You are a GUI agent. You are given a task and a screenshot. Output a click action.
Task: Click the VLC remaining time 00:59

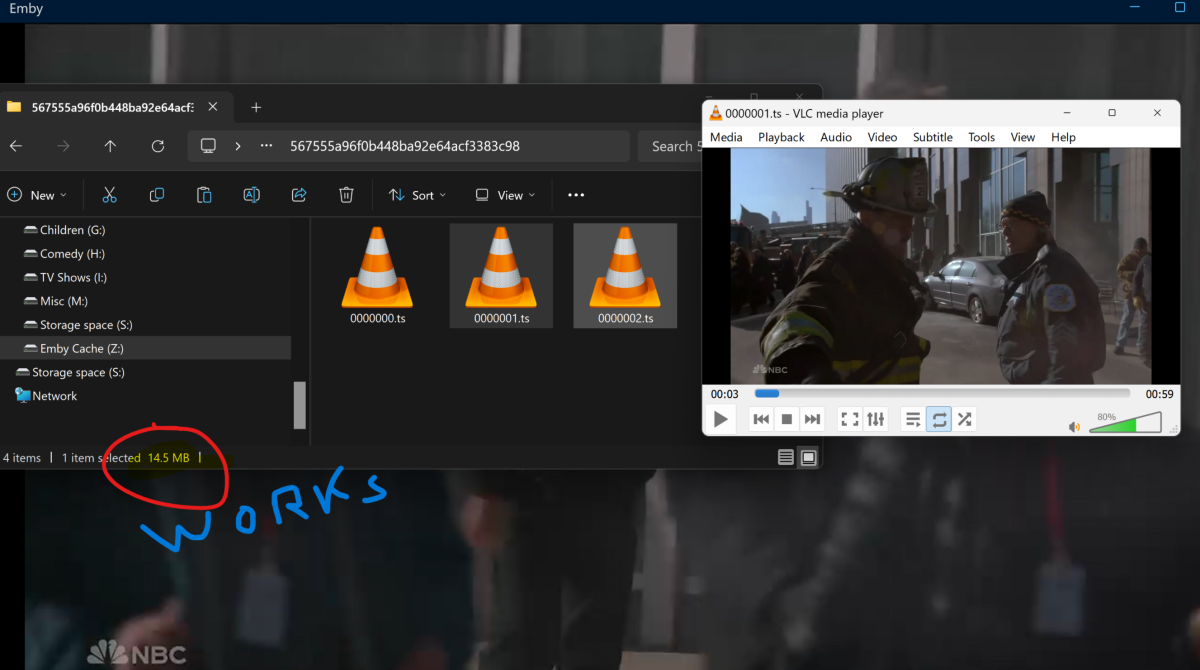[1159, 394]
